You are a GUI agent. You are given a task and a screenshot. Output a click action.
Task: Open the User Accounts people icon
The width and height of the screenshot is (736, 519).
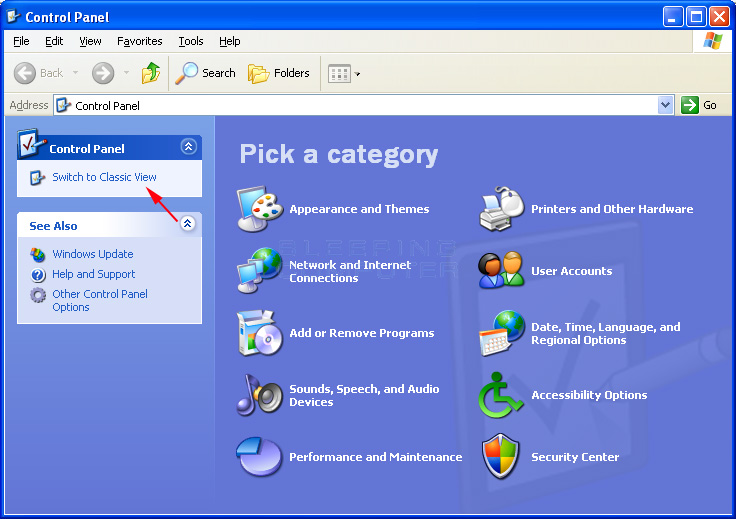tap(501, 271)
